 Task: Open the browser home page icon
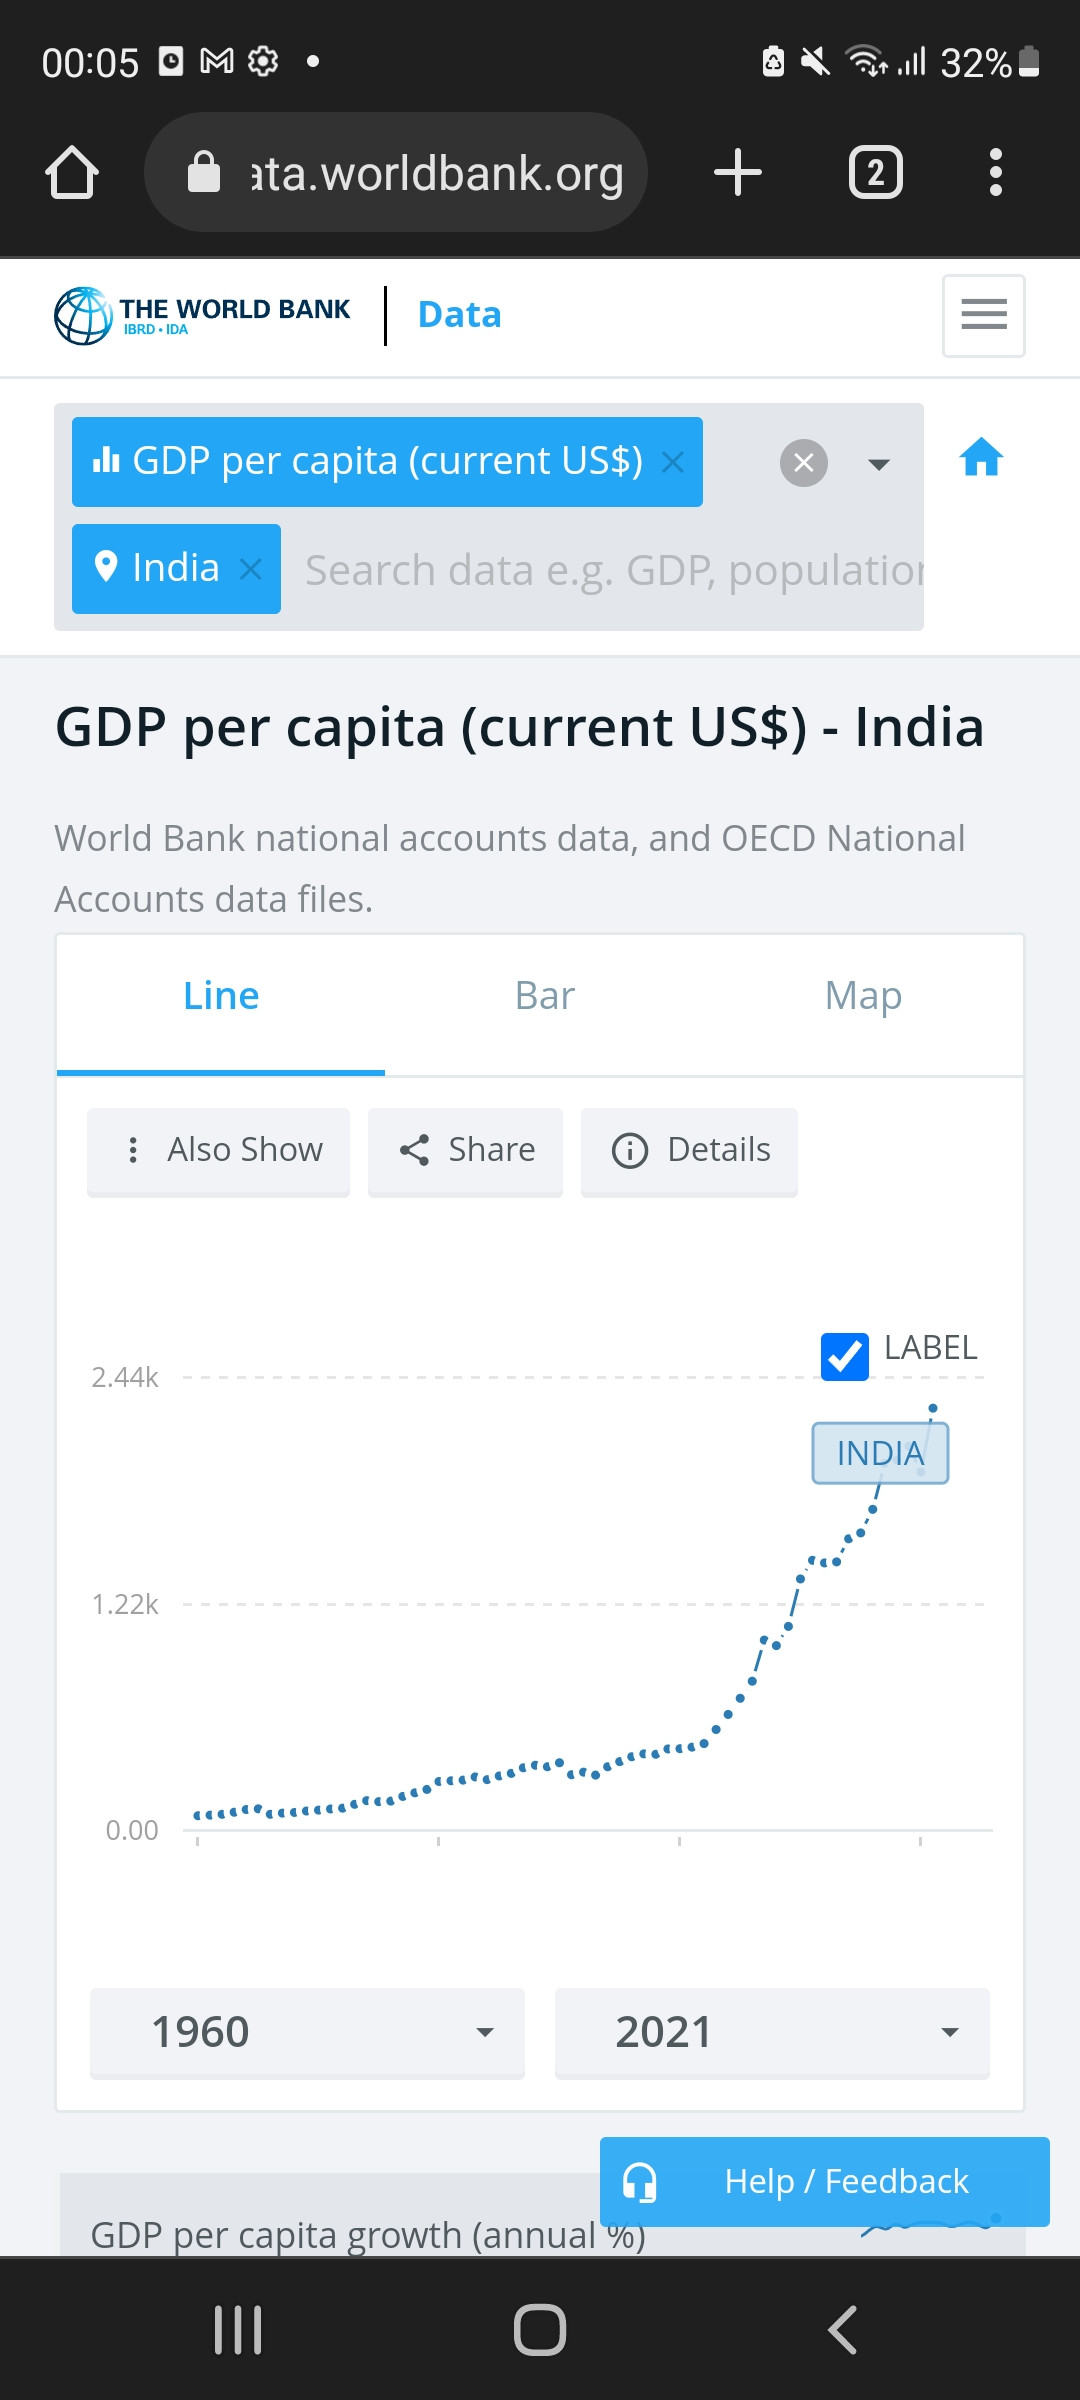(72, 172)
